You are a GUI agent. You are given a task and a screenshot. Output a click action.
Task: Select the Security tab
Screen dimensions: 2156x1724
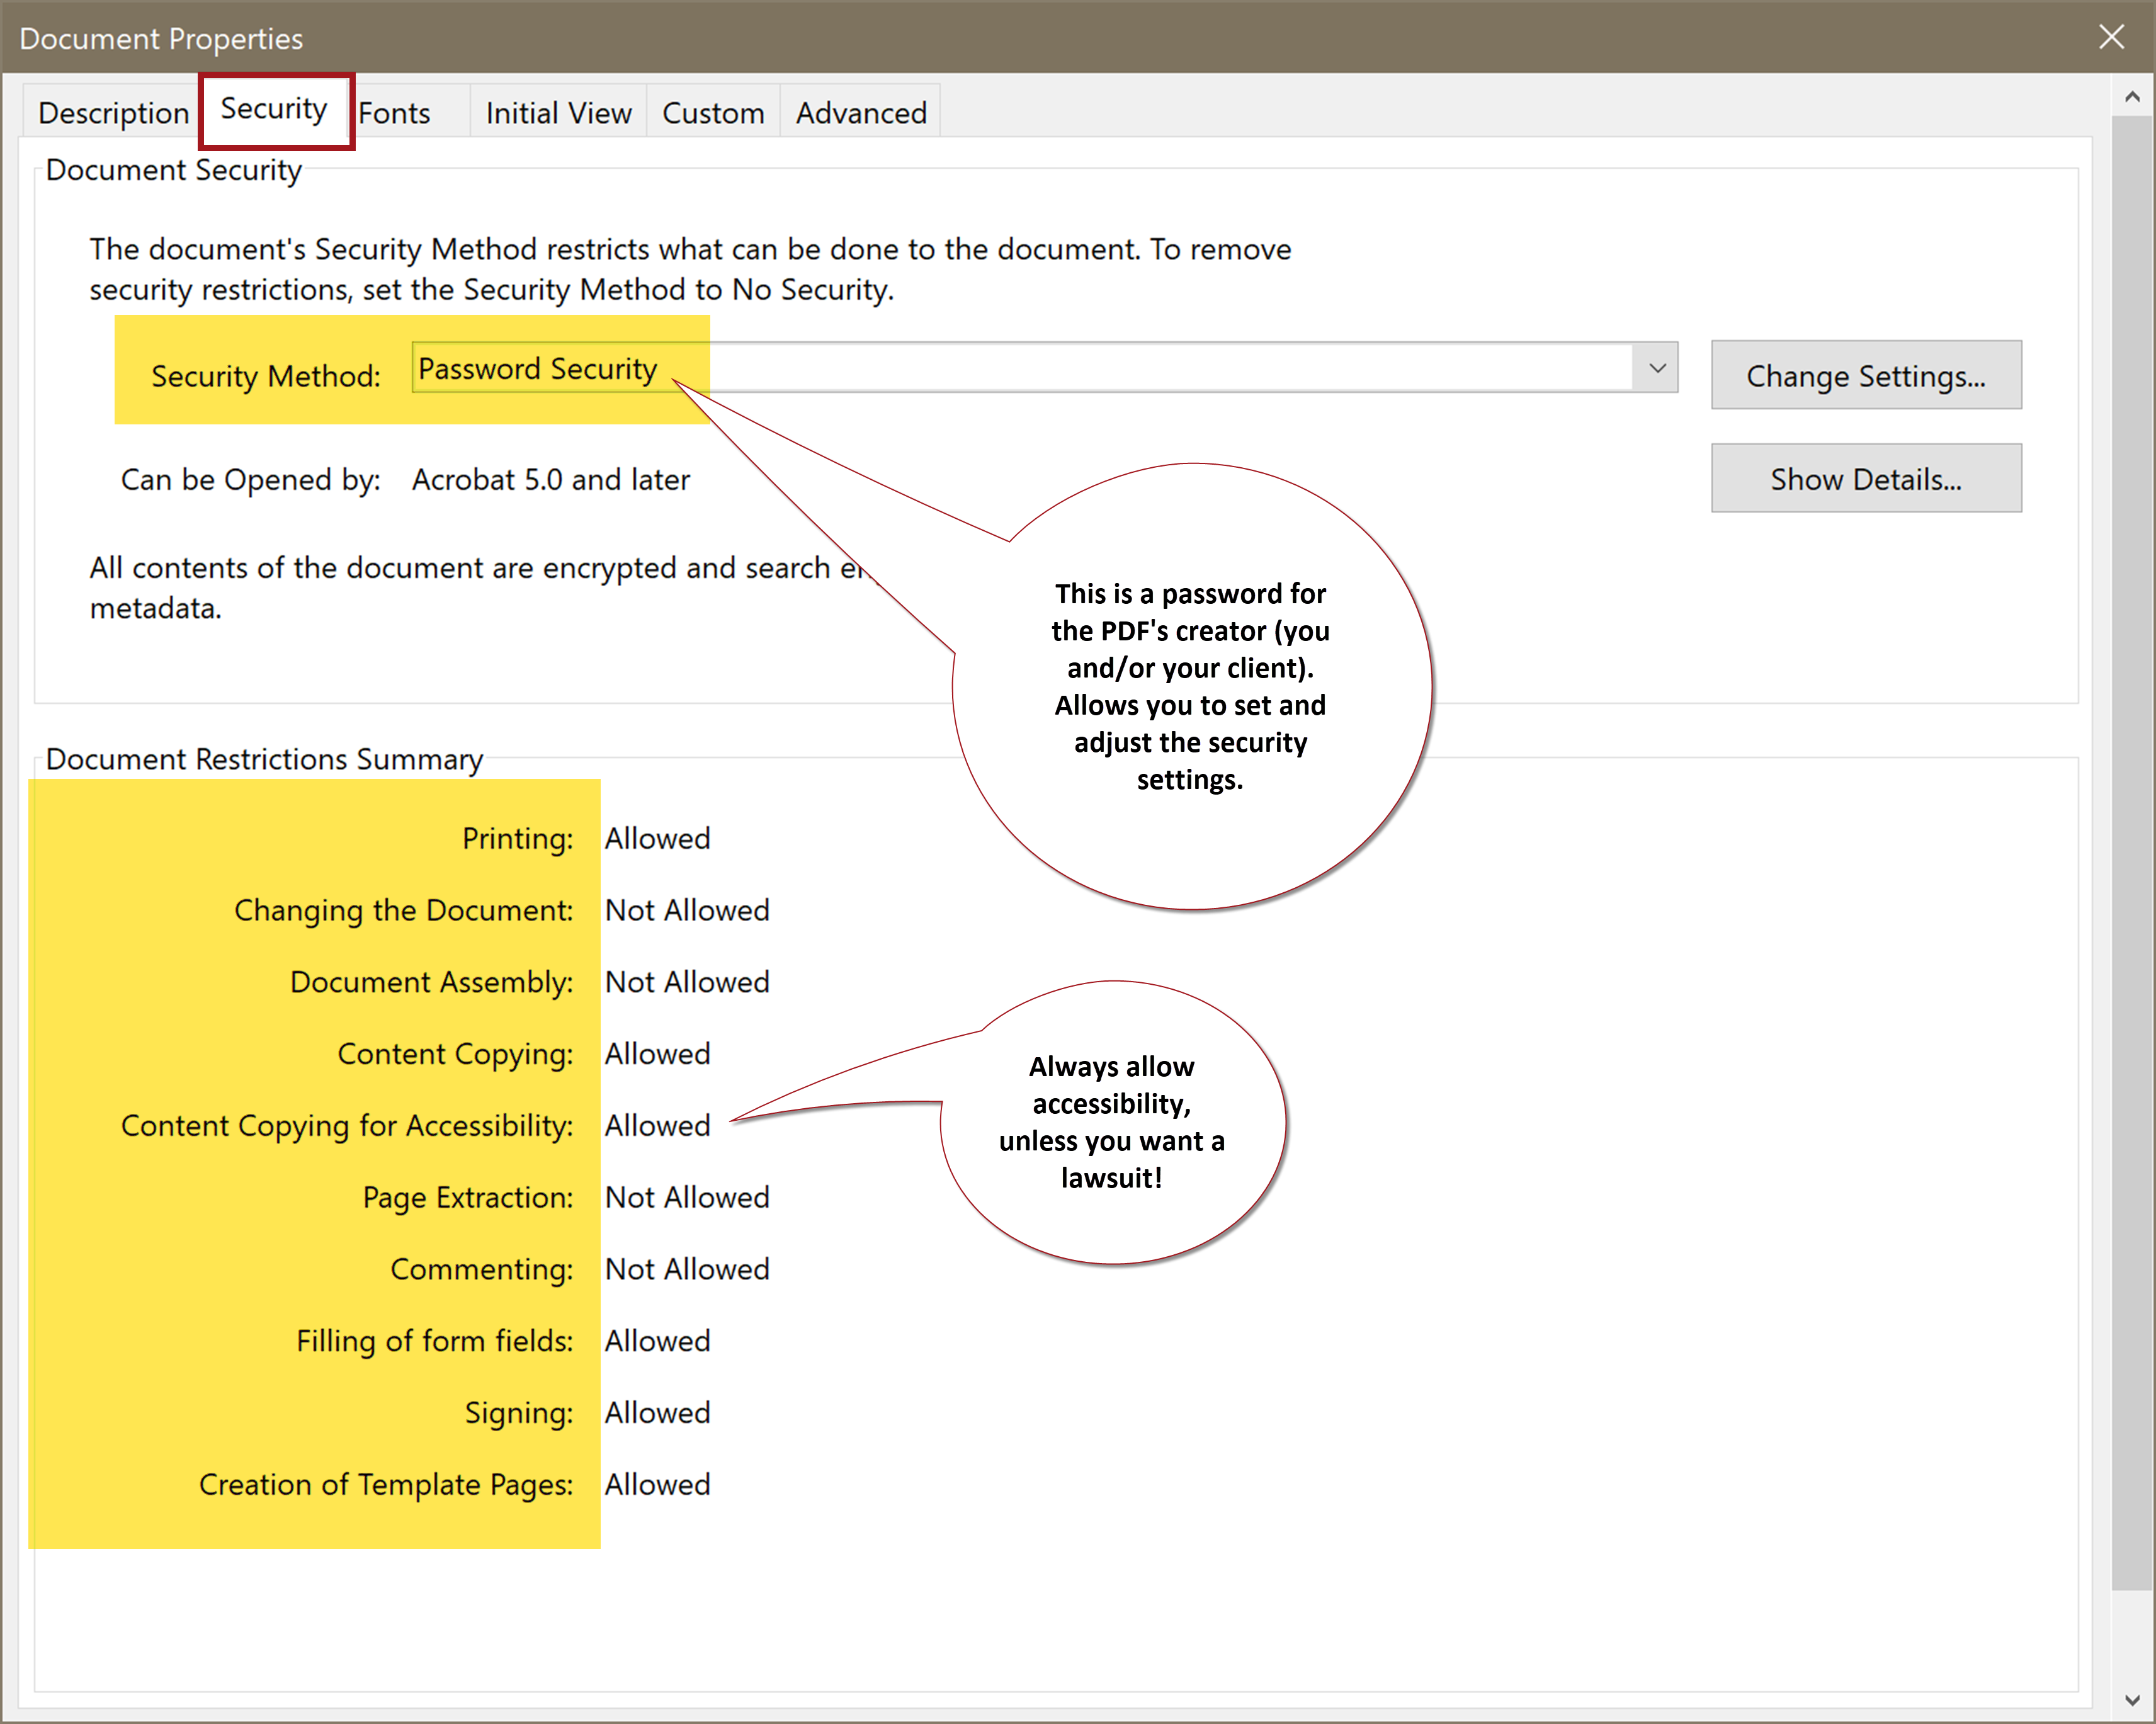(x=274, y=110)
